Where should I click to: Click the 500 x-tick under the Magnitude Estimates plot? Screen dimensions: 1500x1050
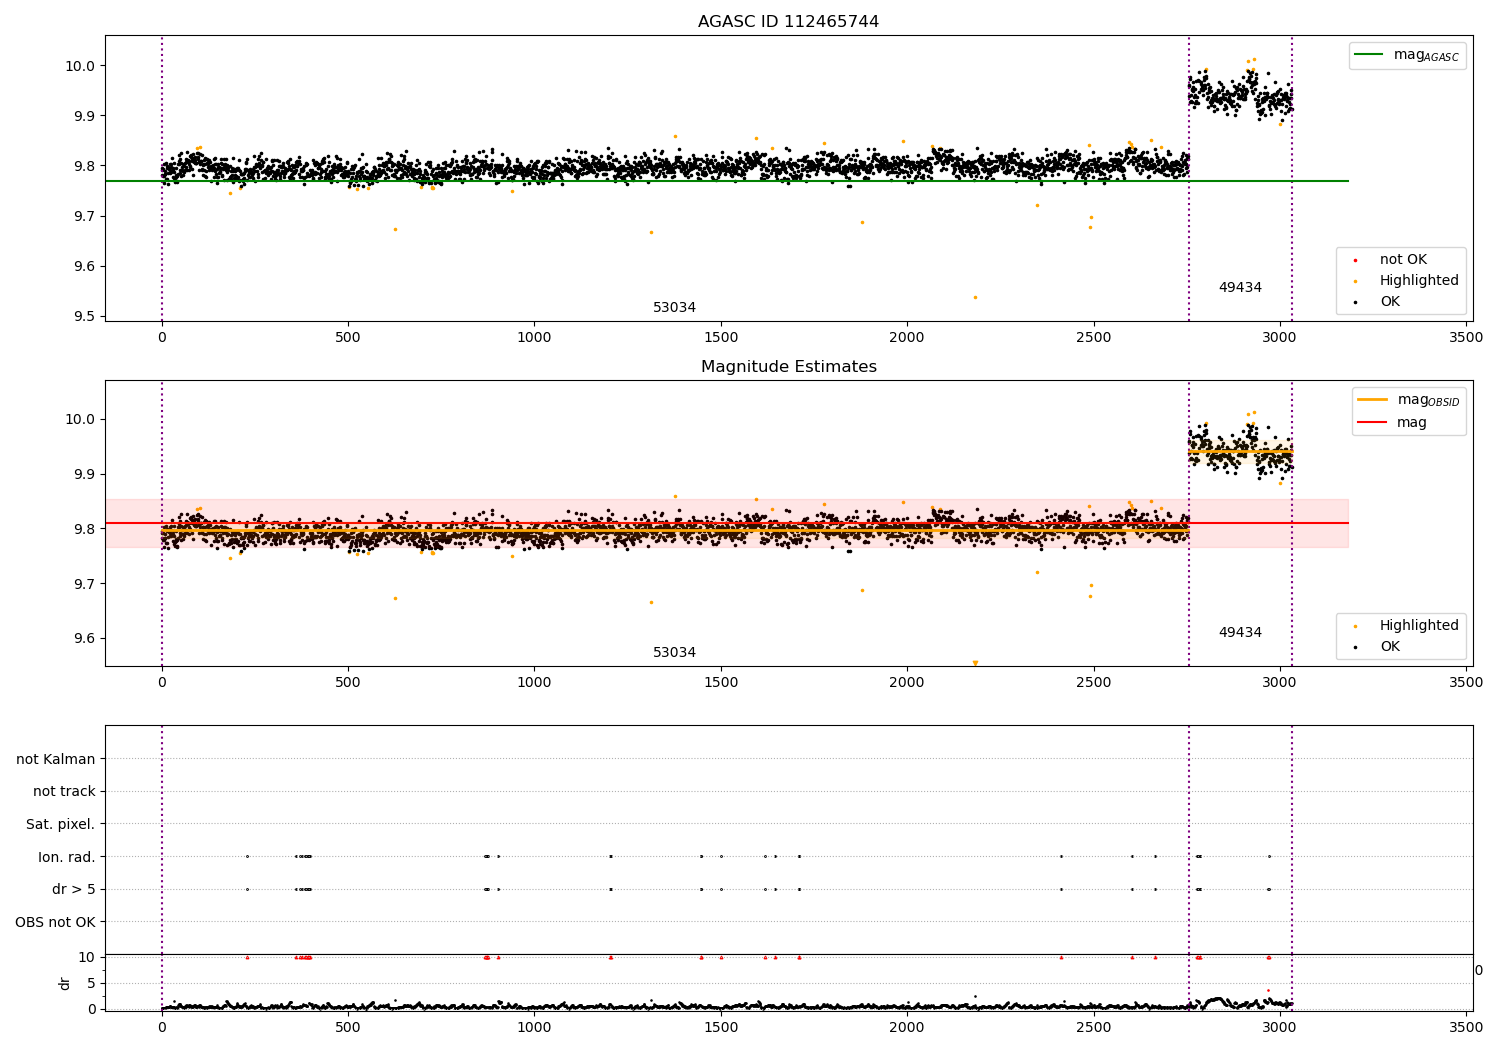click(348, 683)
